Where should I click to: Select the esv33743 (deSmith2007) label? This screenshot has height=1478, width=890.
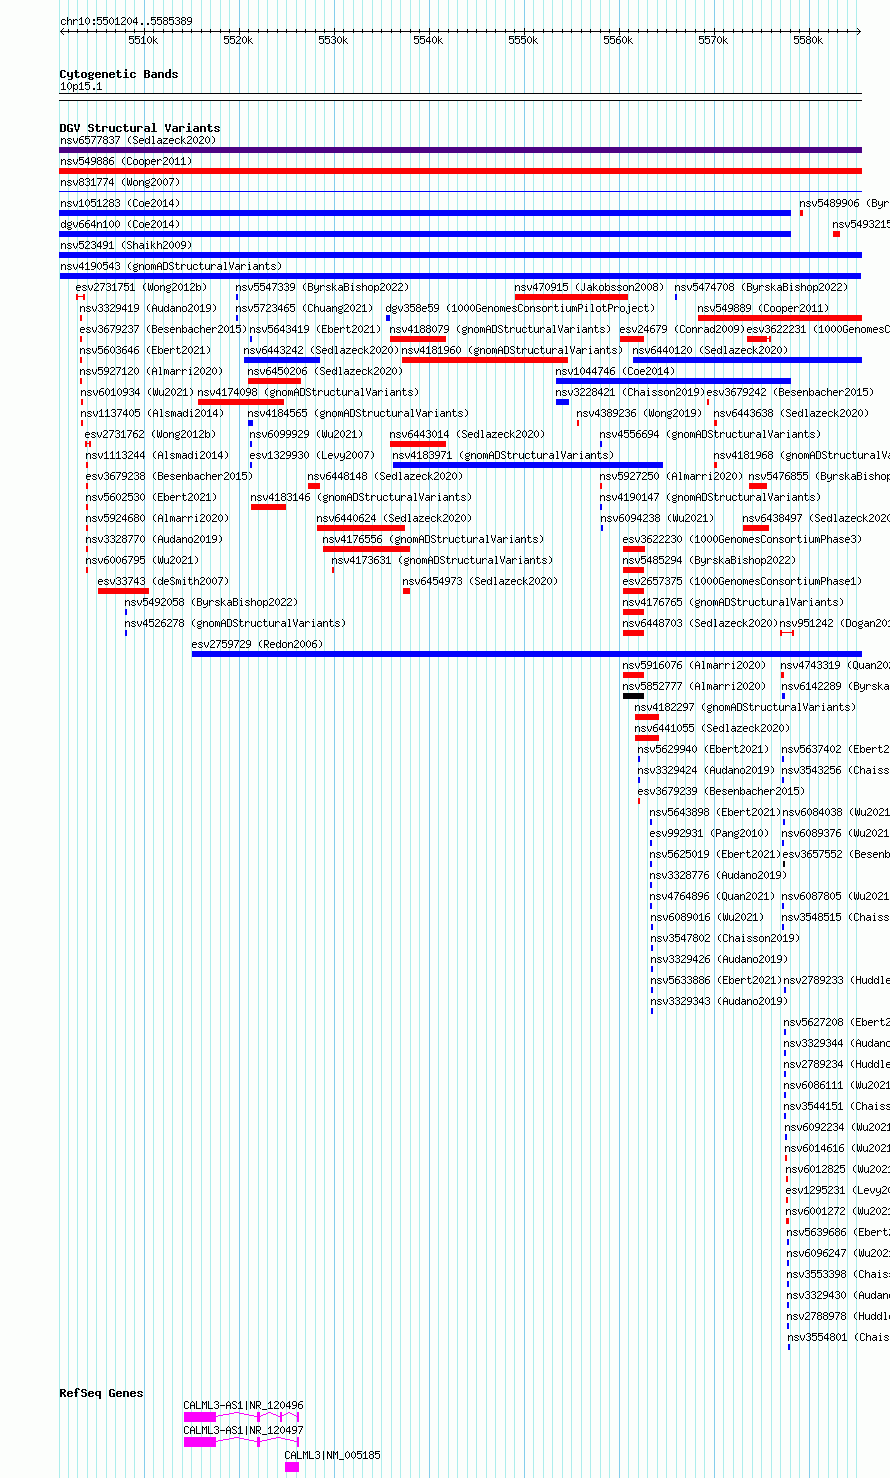[163, 581]
